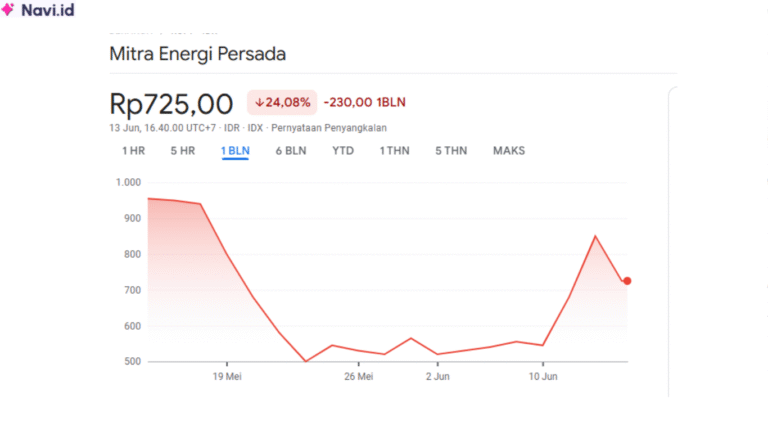This screenshot has width=768, height=432.
Task: Click the 2 Jun date axis marker
Action: (437, 376)
